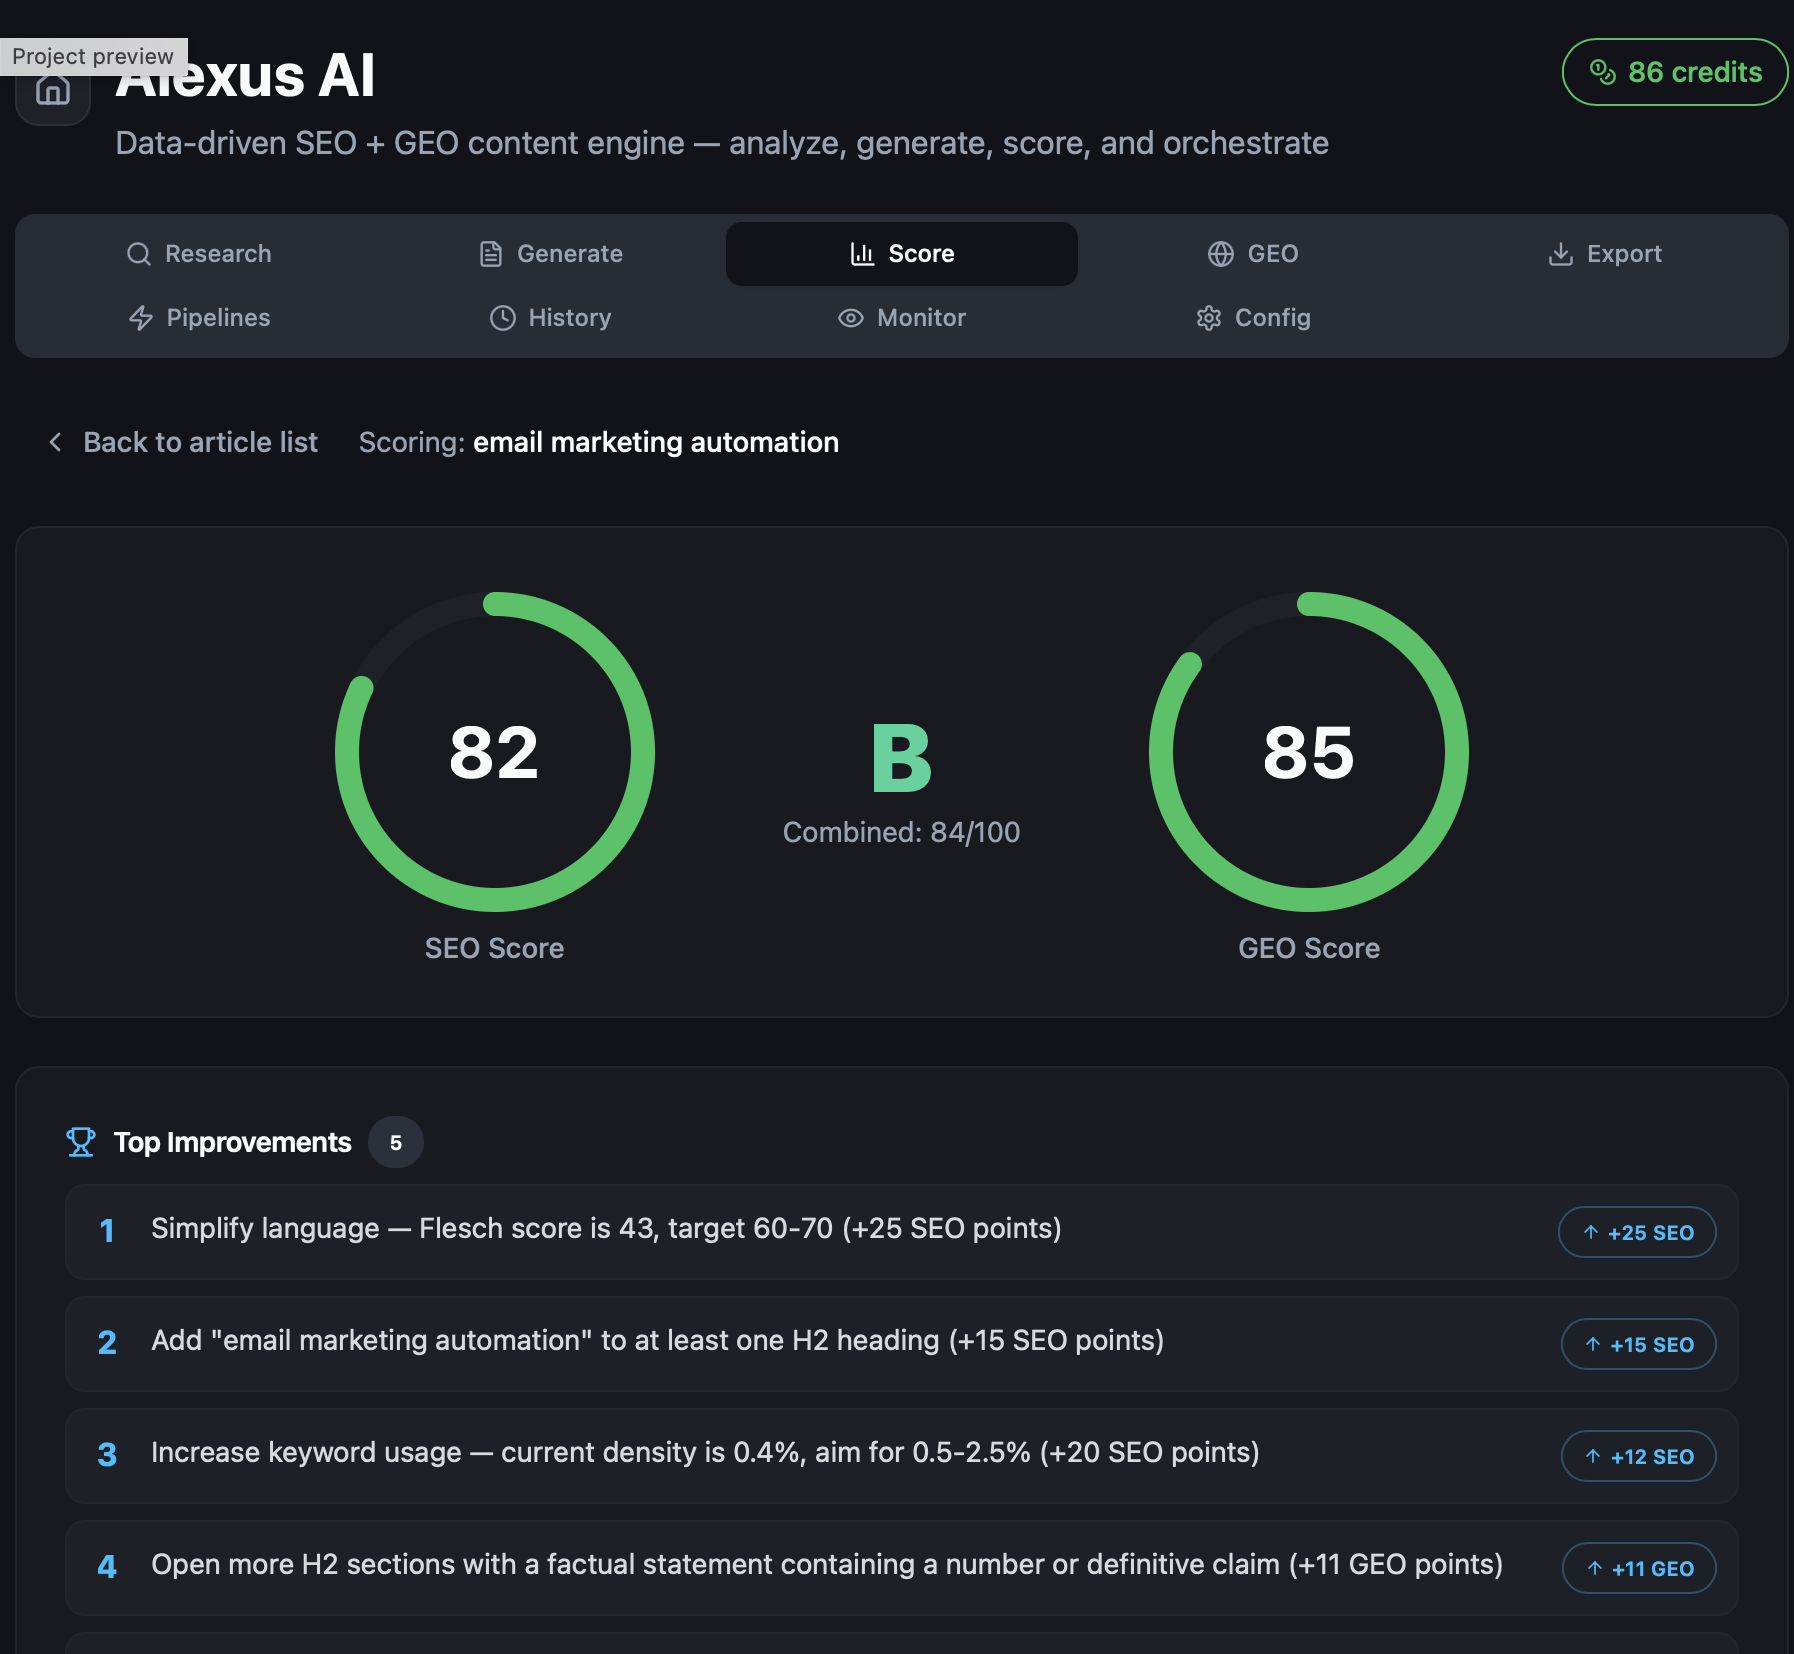The width and height of the screenshot is (1794, 1654).
Task: Click the credits coin icon
Action: click(x=1603, y=72)
